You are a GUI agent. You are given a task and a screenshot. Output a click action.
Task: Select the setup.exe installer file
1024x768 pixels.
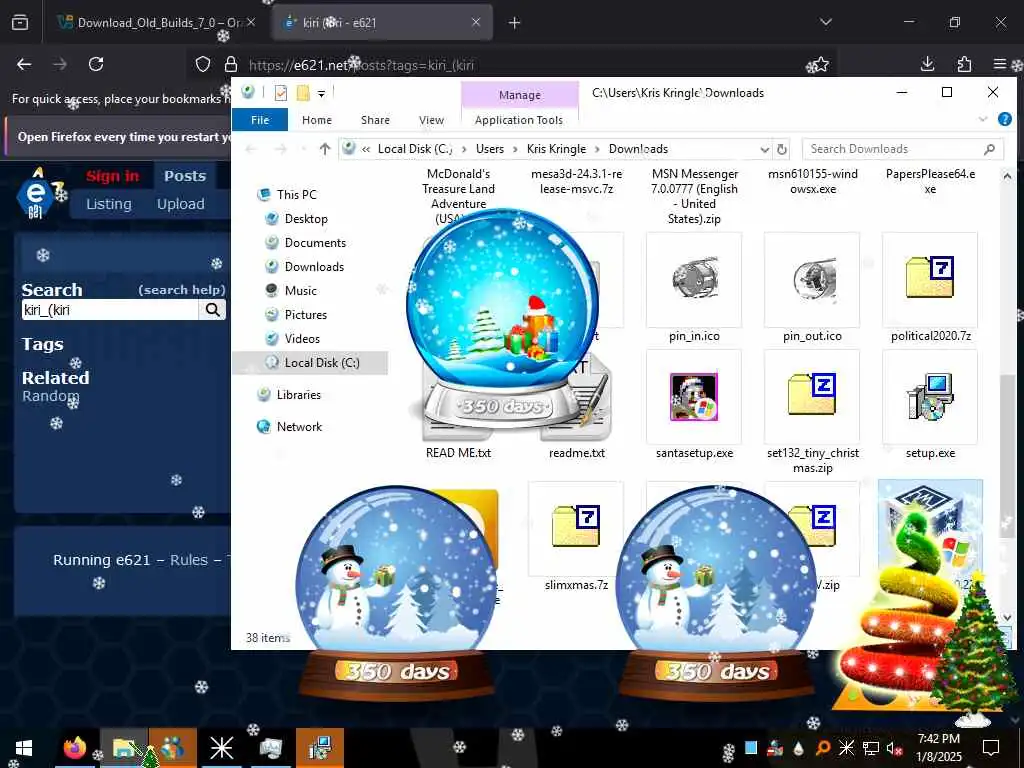pos(931,406)
